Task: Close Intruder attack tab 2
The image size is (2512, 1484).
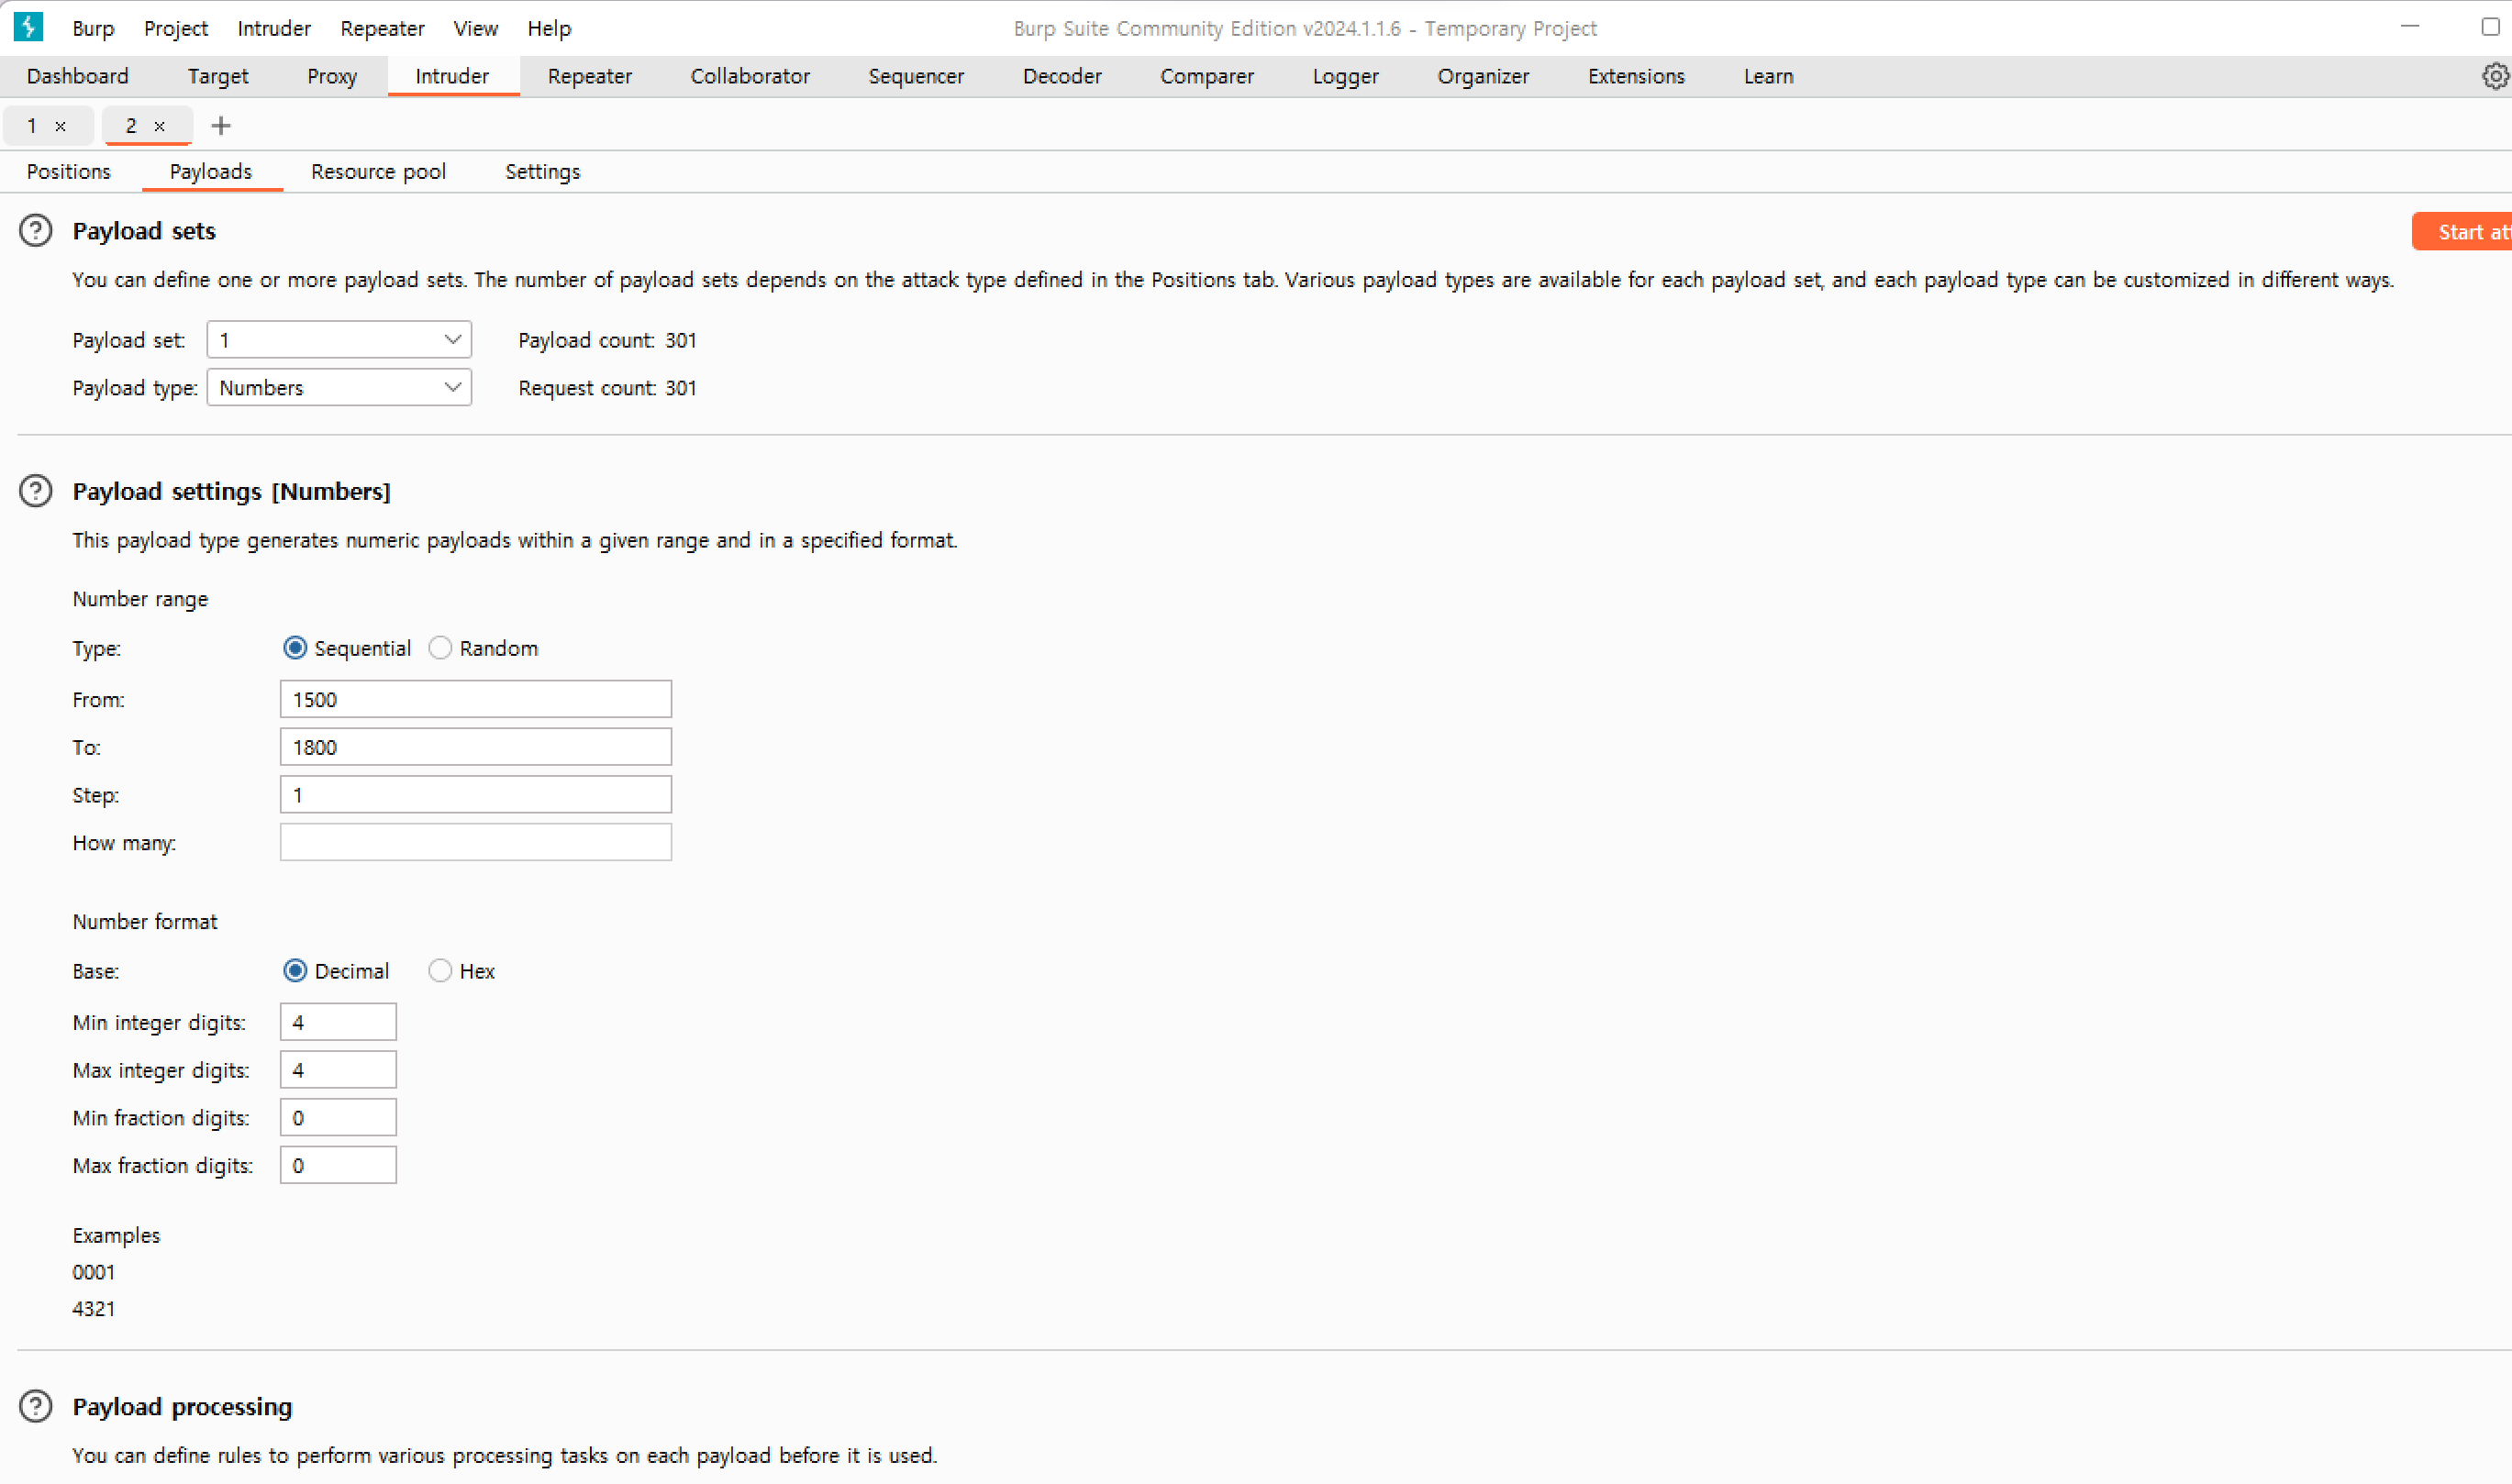Action: [159, 126]
